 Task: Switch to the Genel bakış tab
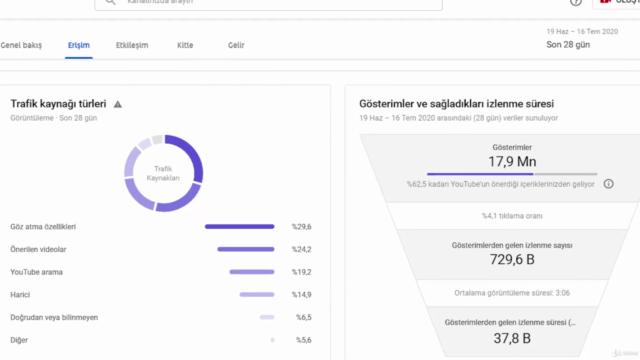pos(21,45)
